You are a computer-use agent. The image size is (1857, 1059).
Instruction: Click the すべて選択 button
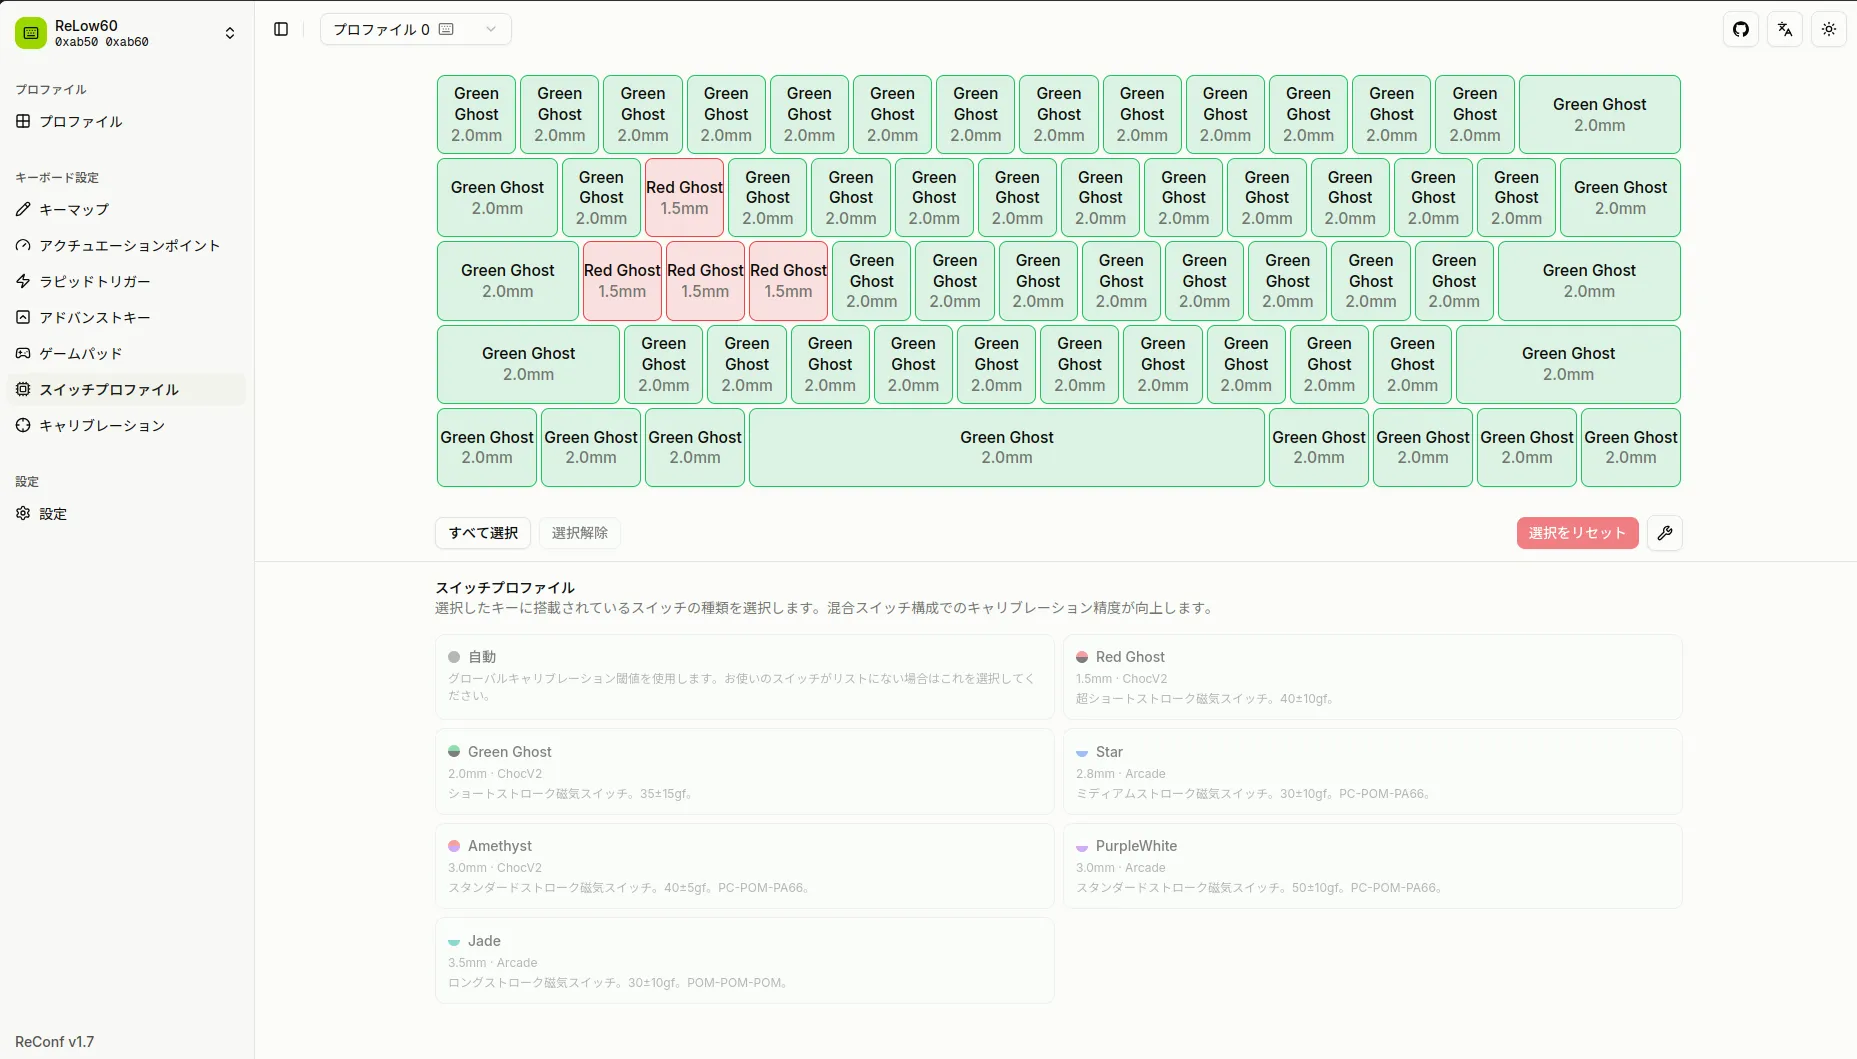click(483, 533)
